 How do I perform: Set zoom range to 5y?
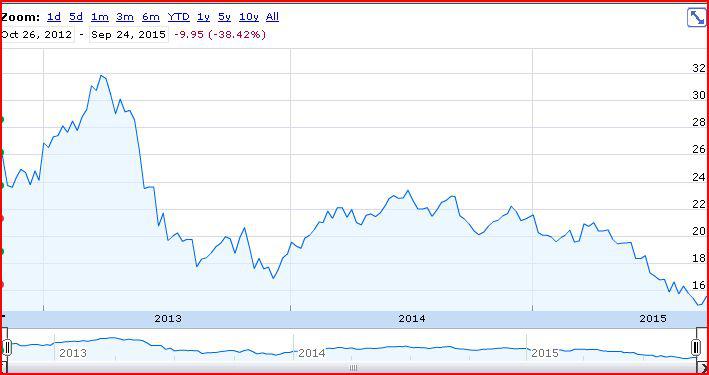224,17
